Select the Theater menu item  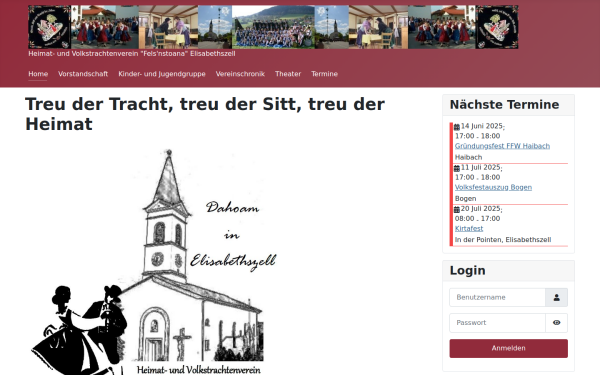coord(288,74)
